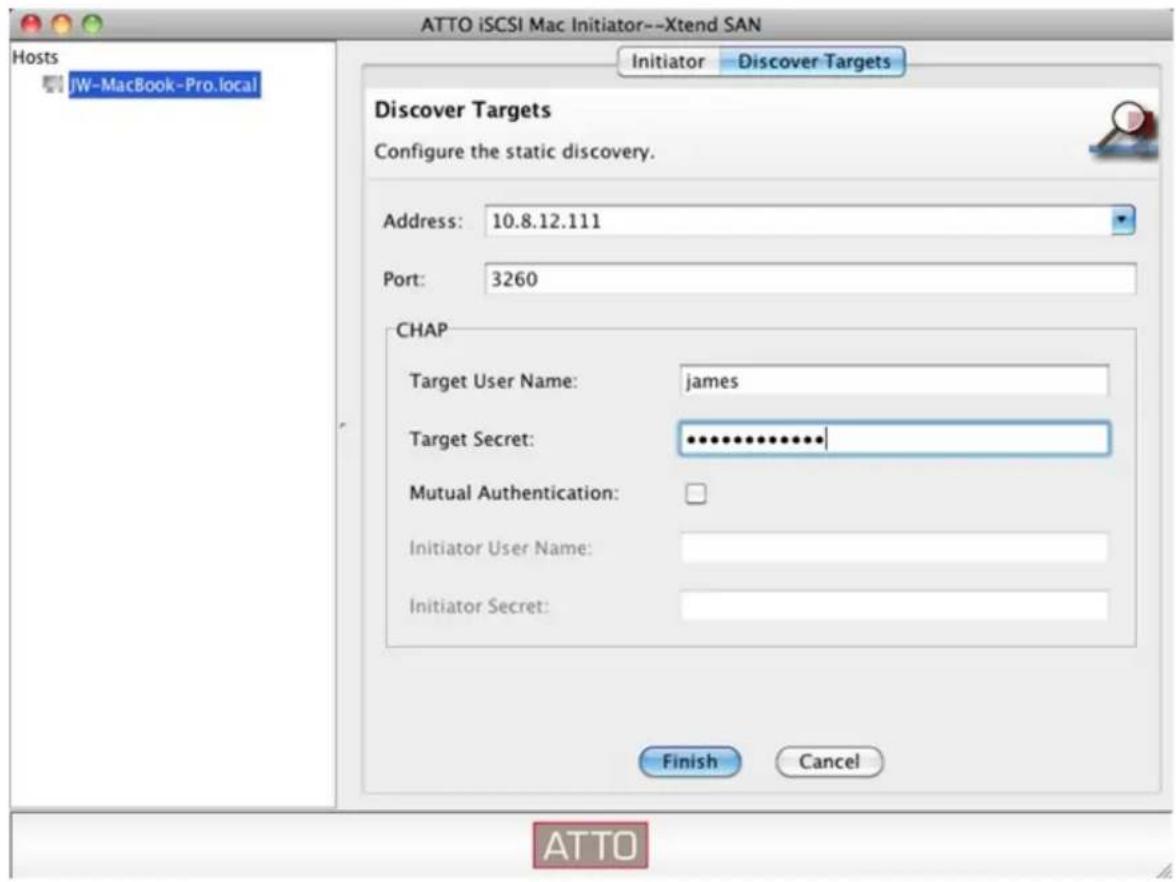
Task: Click the red close window button
Action: click(x=31, y=24)
